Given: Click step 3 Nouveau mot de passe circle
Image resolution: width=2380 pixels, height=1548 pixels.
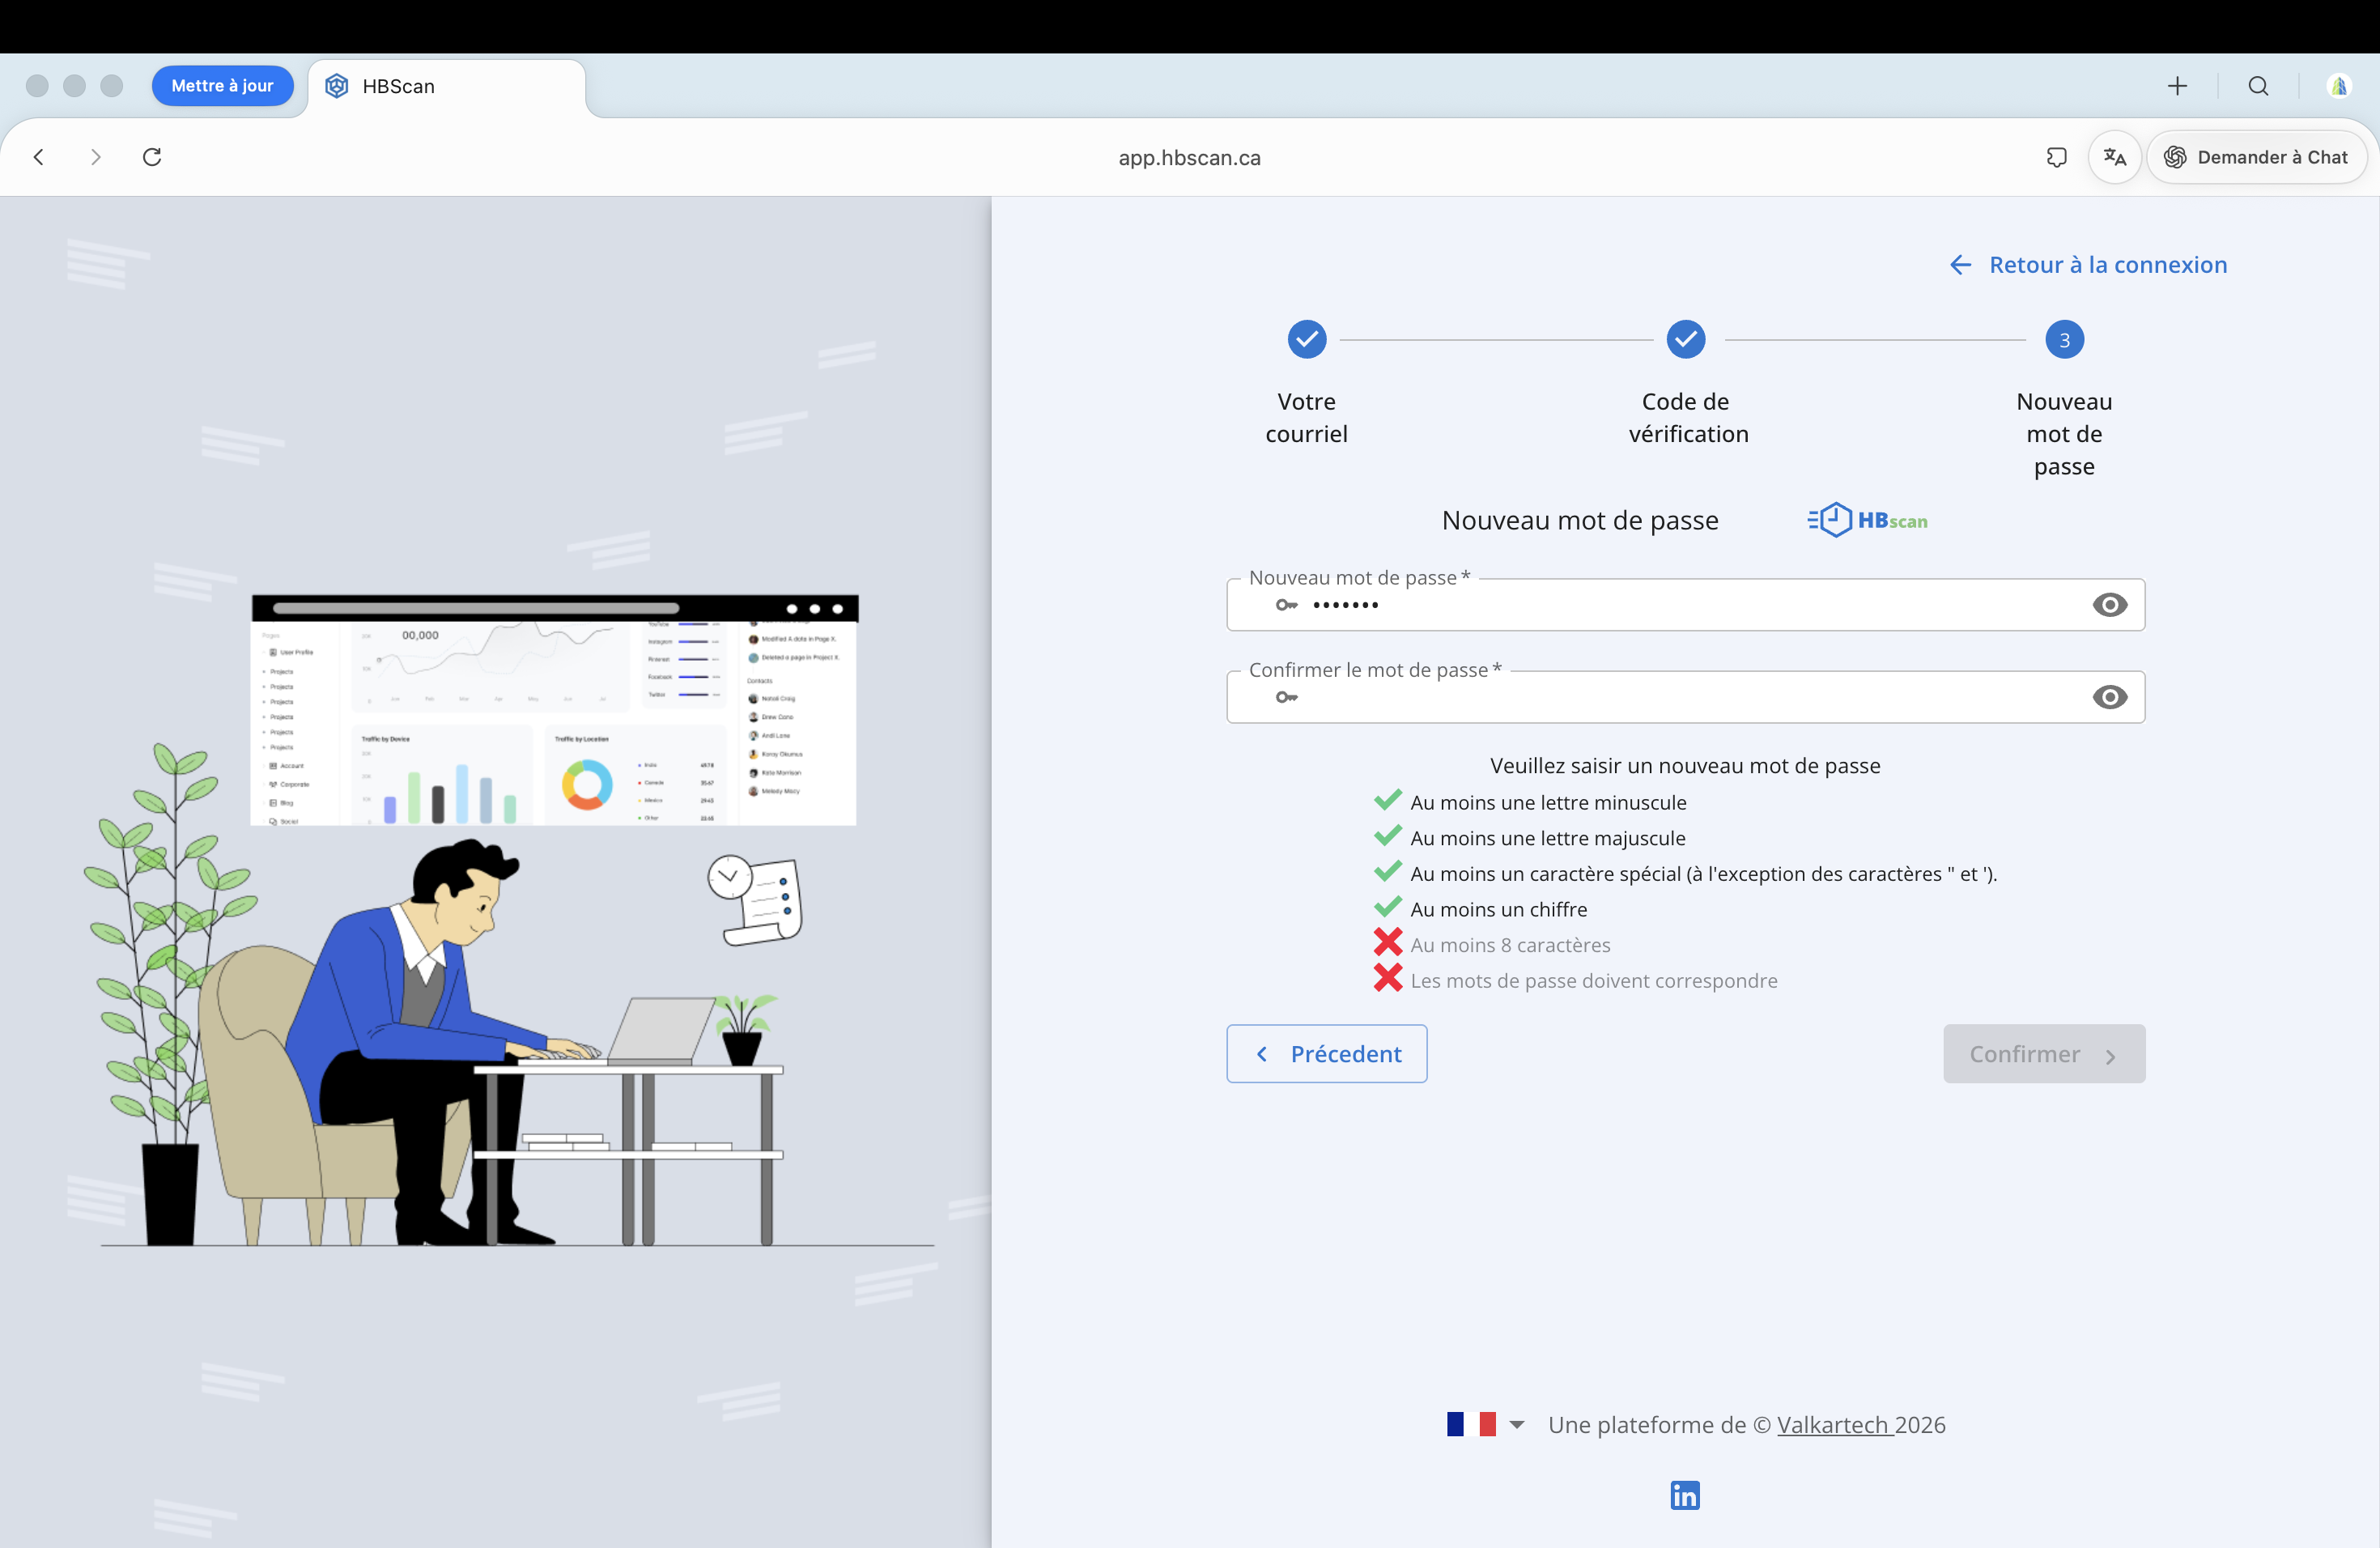Looking at the screenshot, I should point(2064,340).
